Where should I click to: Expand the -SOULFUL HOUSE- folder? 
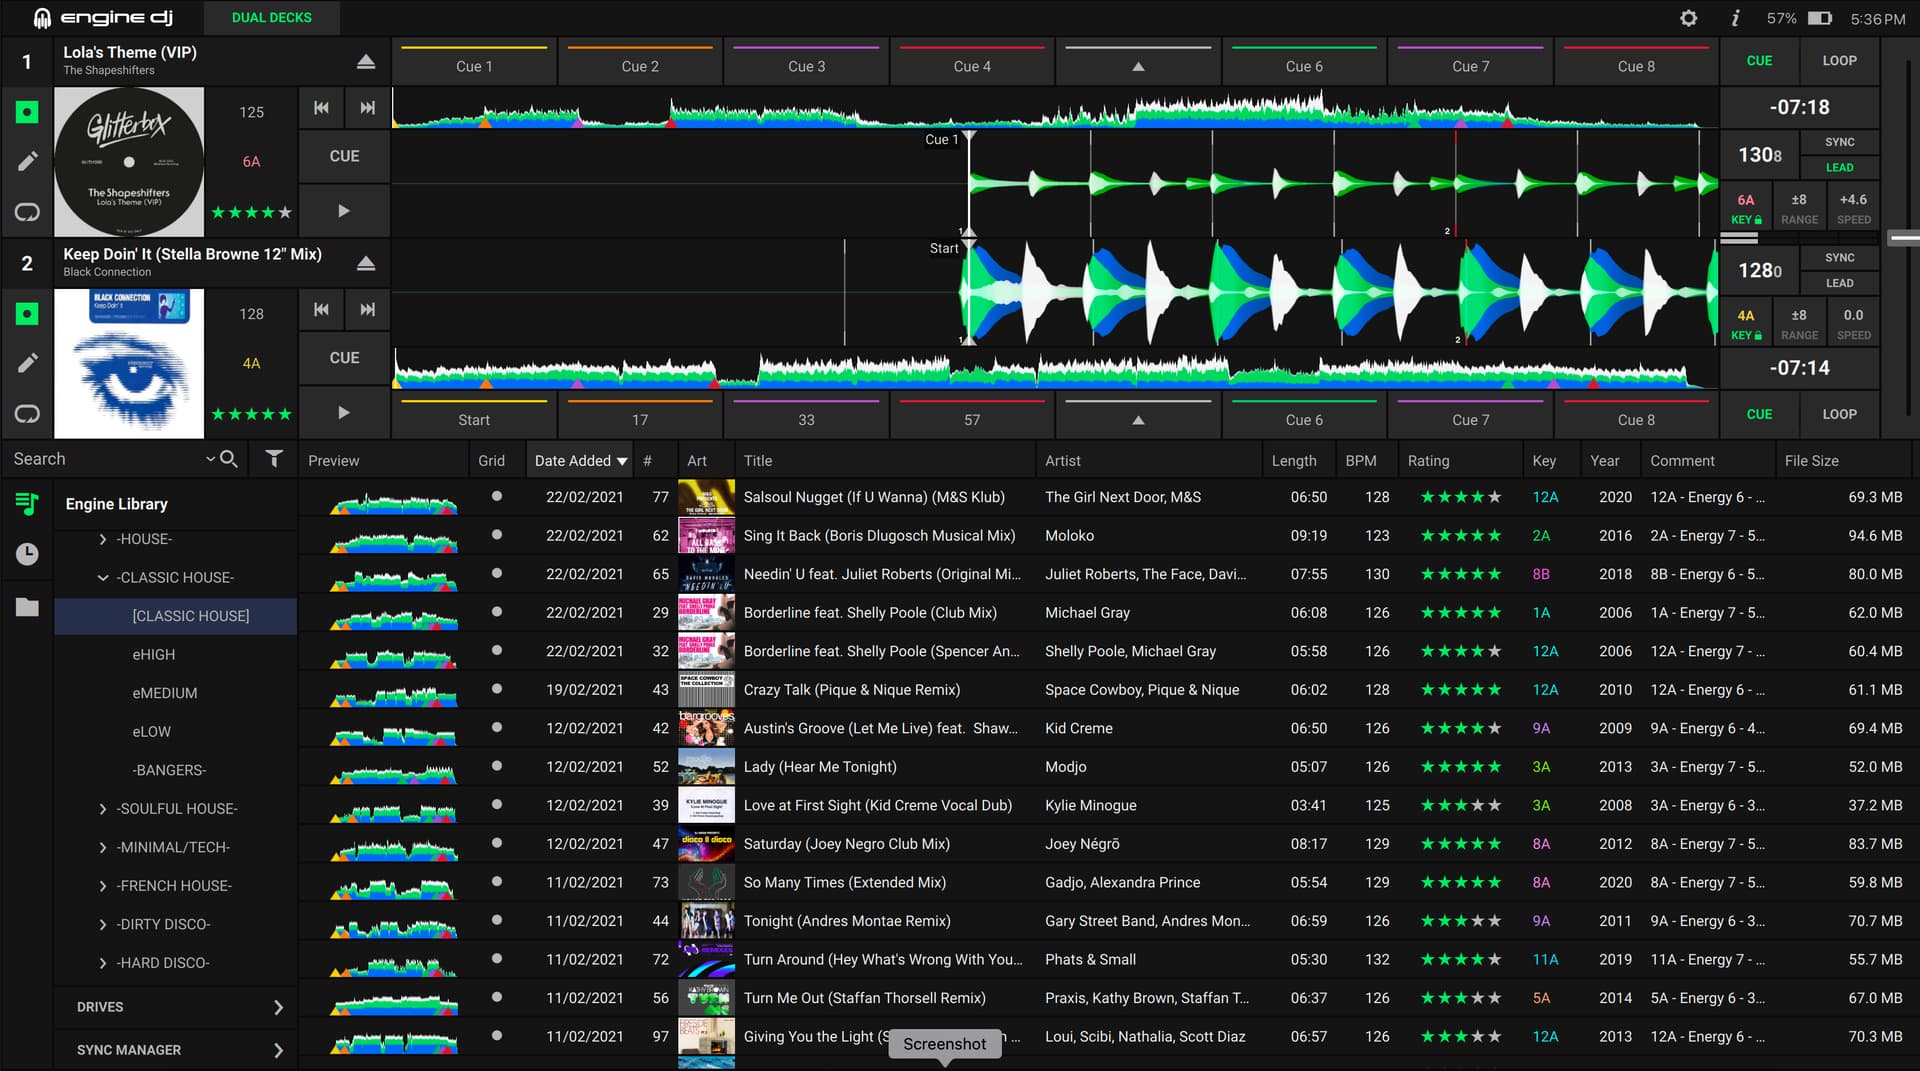point(103,809)
